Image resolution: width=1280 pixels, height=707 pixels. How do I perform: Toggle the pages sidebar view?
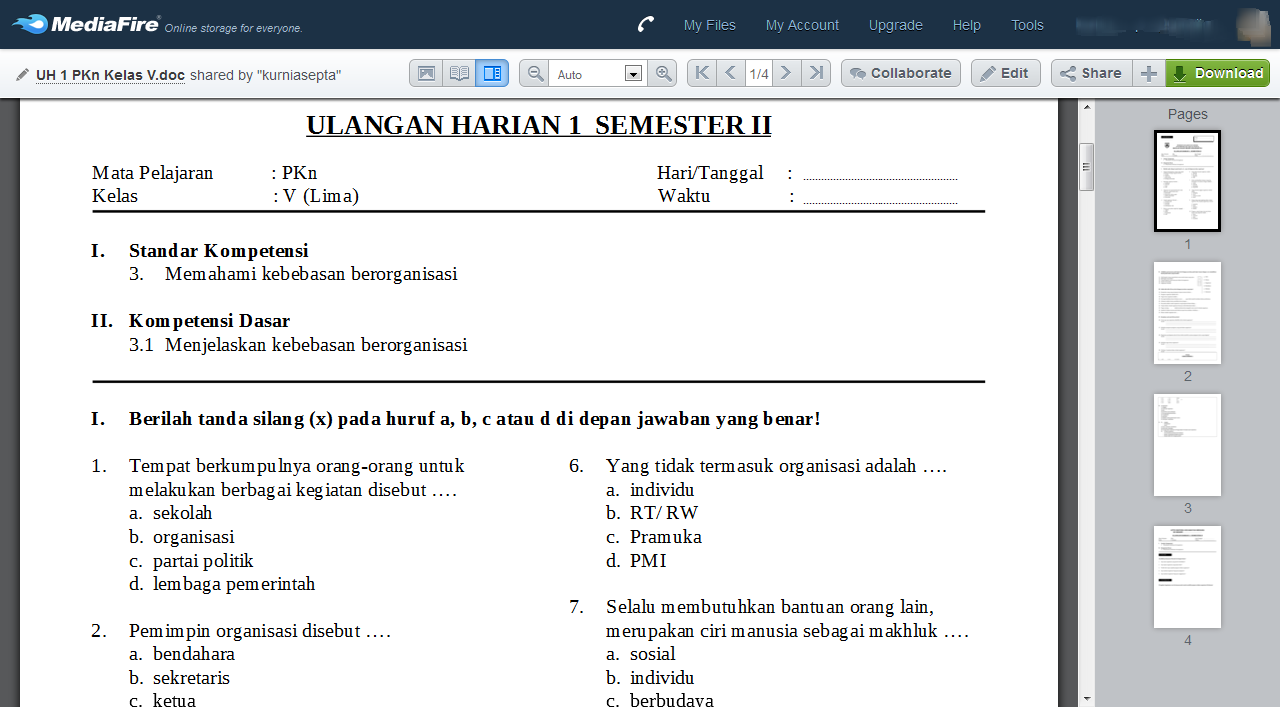click(492, 73)
